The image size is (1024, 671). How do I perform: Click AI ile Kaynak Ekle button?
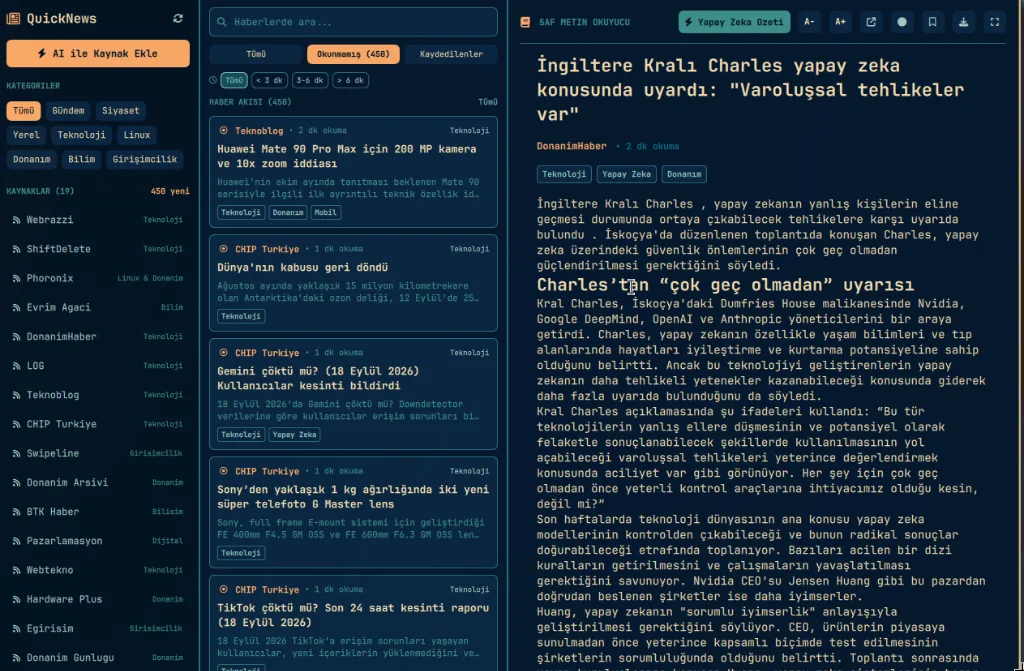[98, 54]
